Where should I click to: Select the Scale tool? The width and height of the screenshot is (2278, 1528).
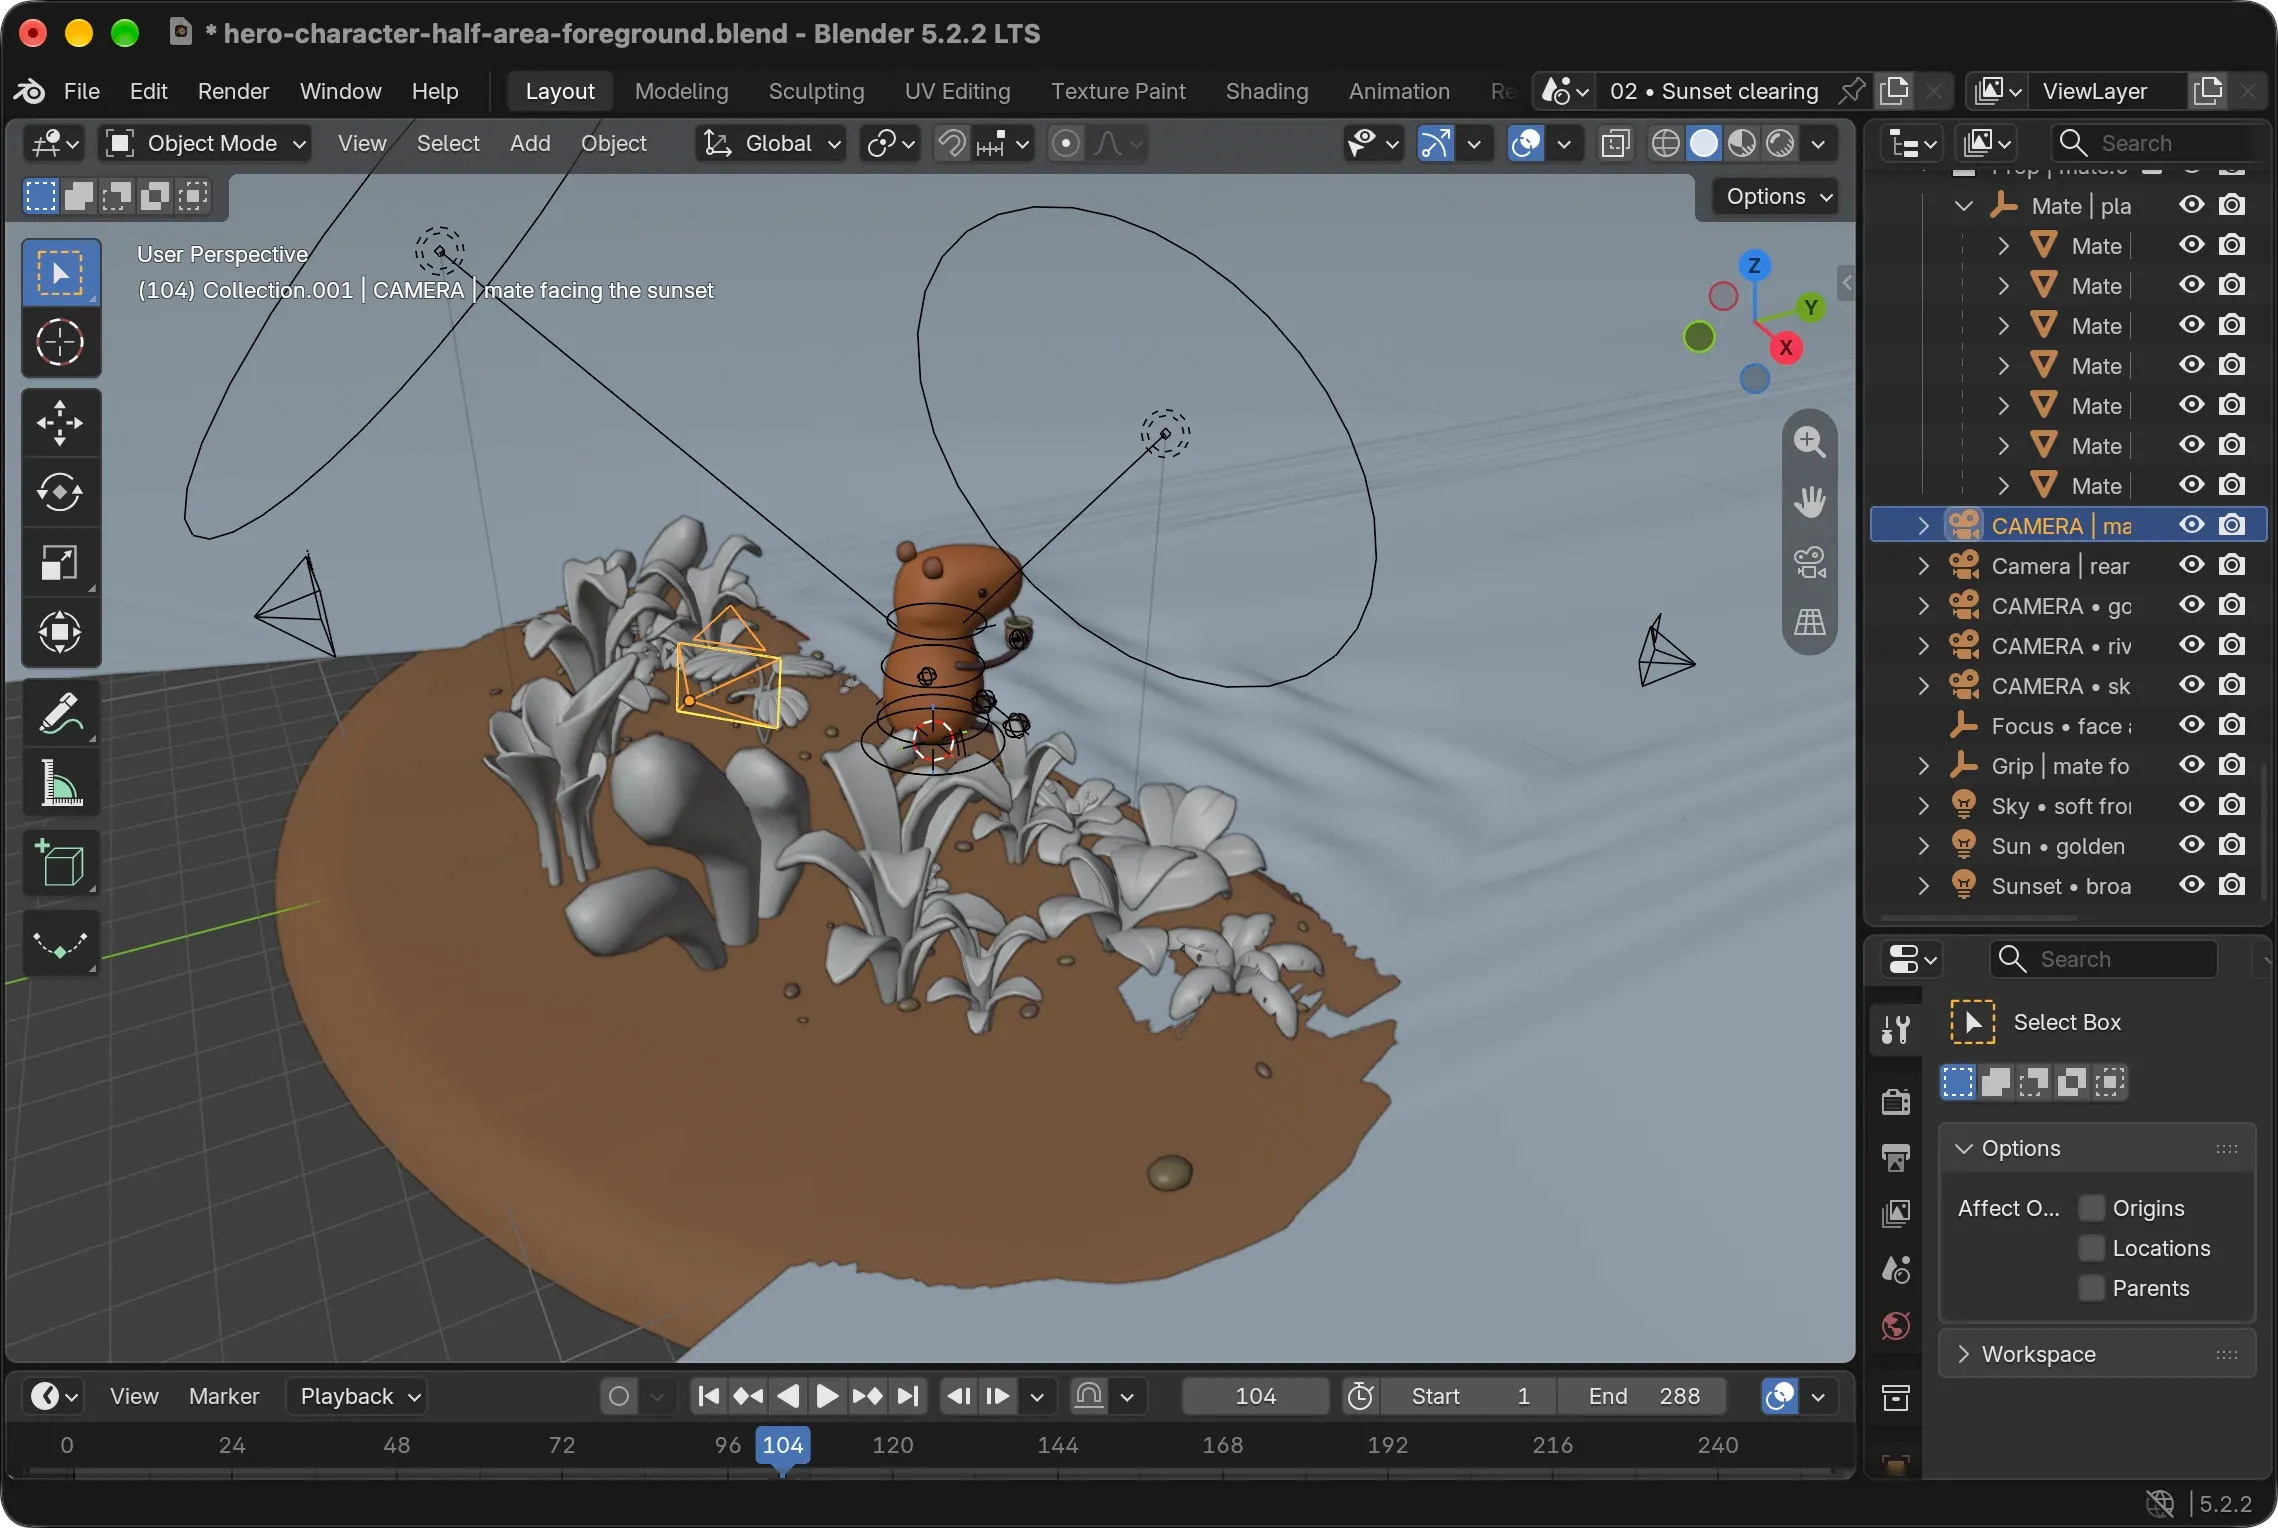pyautogui.click(x=60, y=563)
